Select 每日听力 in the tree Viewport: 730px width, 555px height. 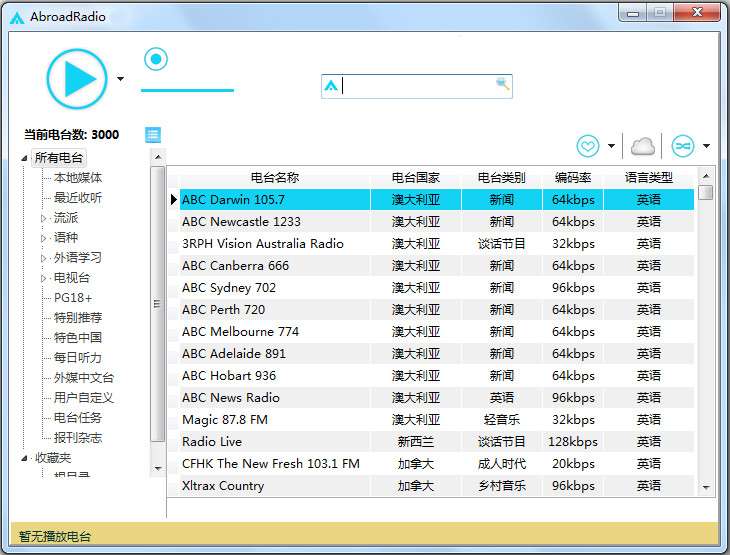point(78,358)
